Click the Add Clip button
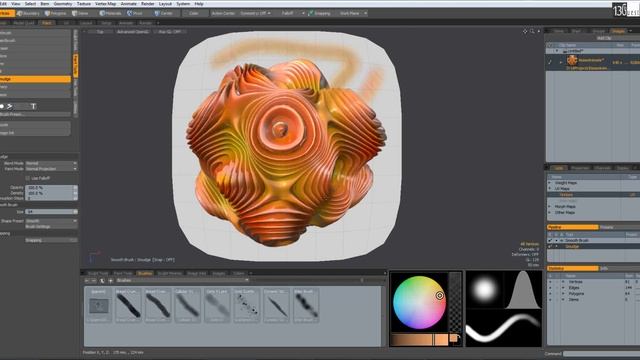This screenshot has width=640, height=360. click(x=604, y=38)
